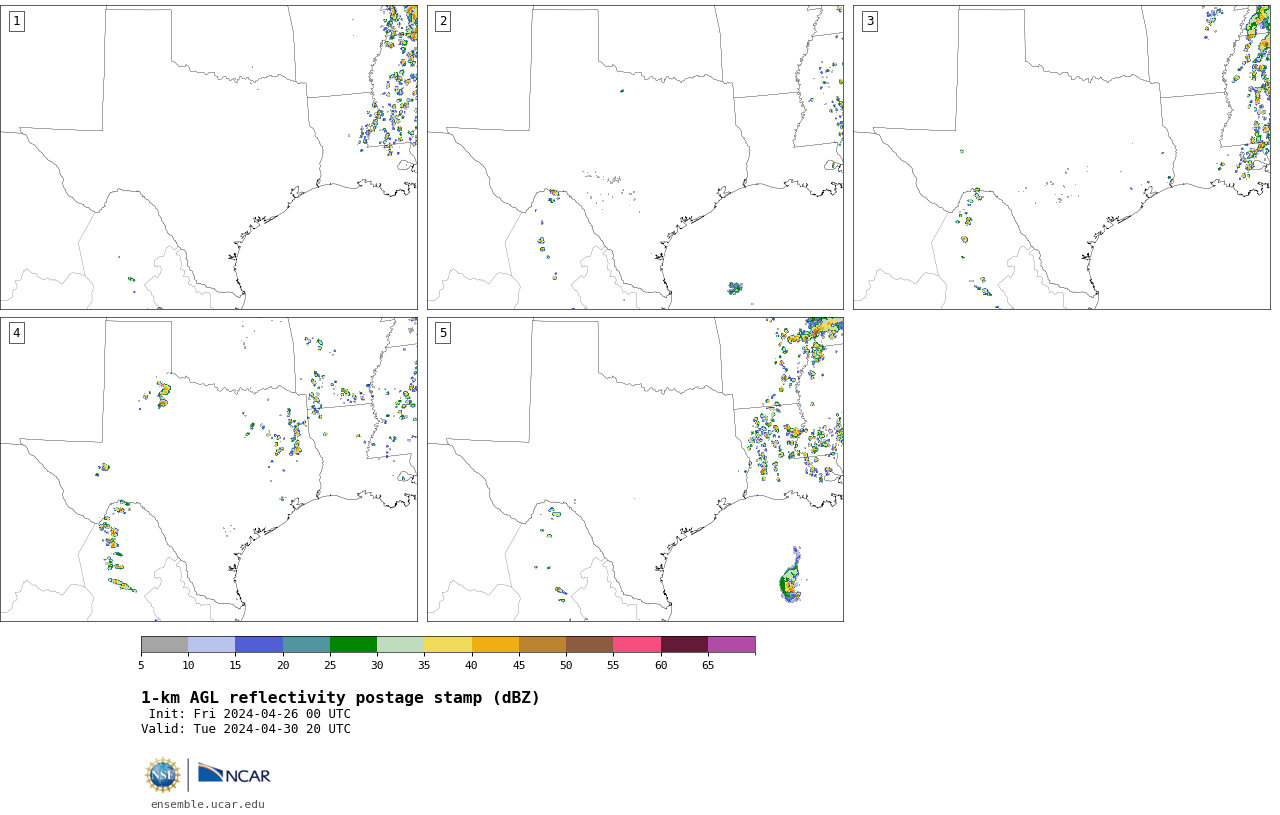Viewport: 1280px width, 815px height.
Task: Click the colorbar tick label 35
Action: pyautogui.click(x=424, y=665)
